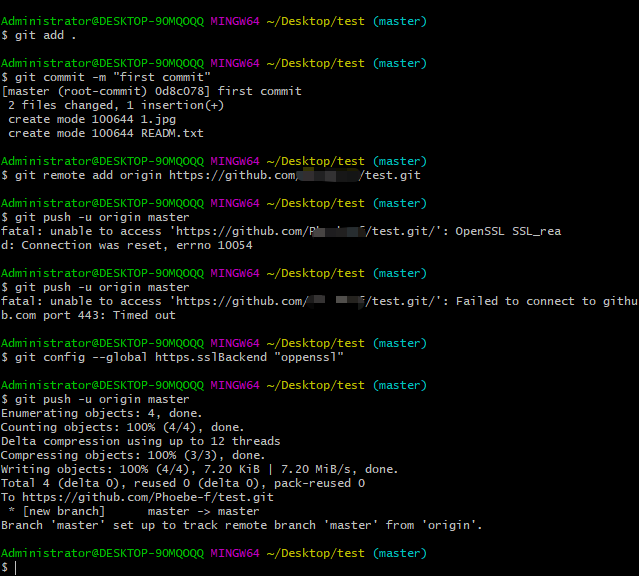Click the "To https://github.com/Phoebe-f/test.git" URL line
The height and width of the screenshot is (576, 639).
(x=137, y=497)
